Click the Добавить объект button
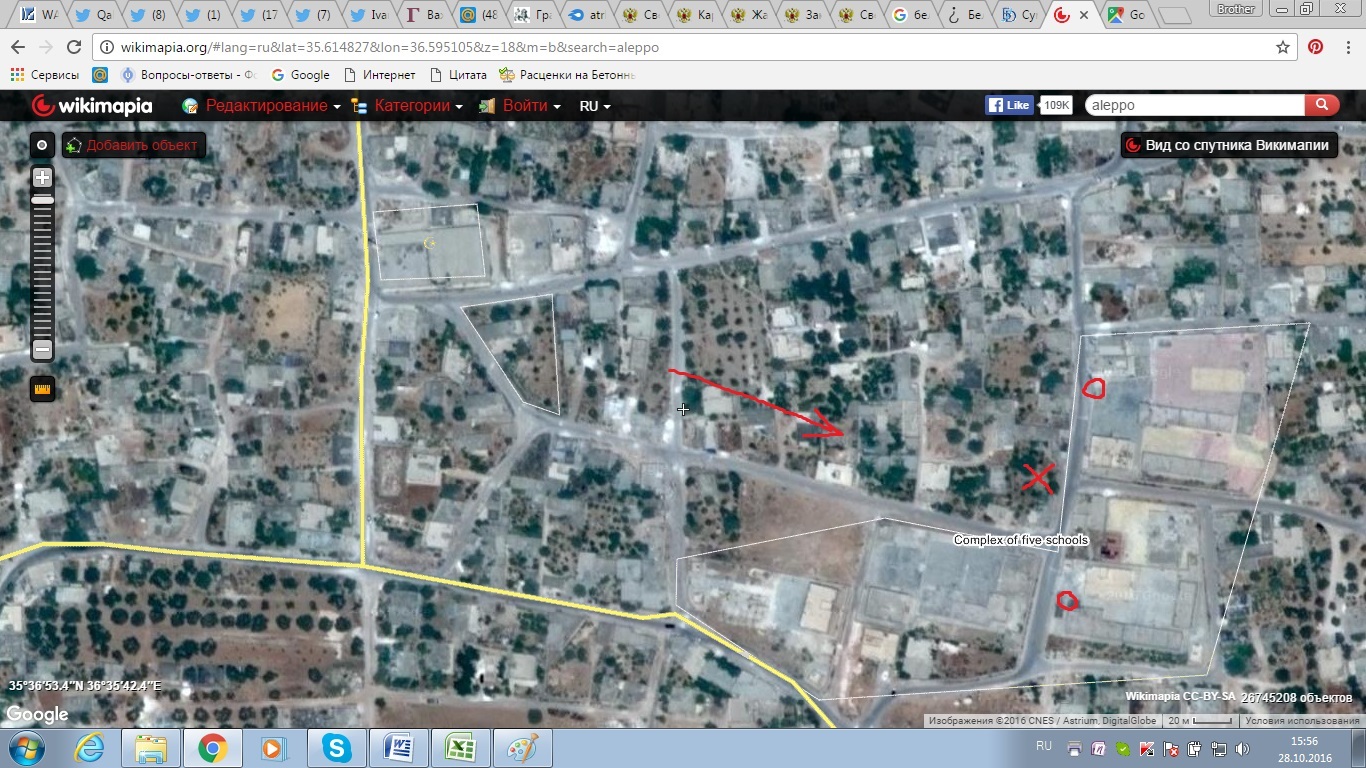This screenshot has width=1366, height=768. [x=133, y=145]
